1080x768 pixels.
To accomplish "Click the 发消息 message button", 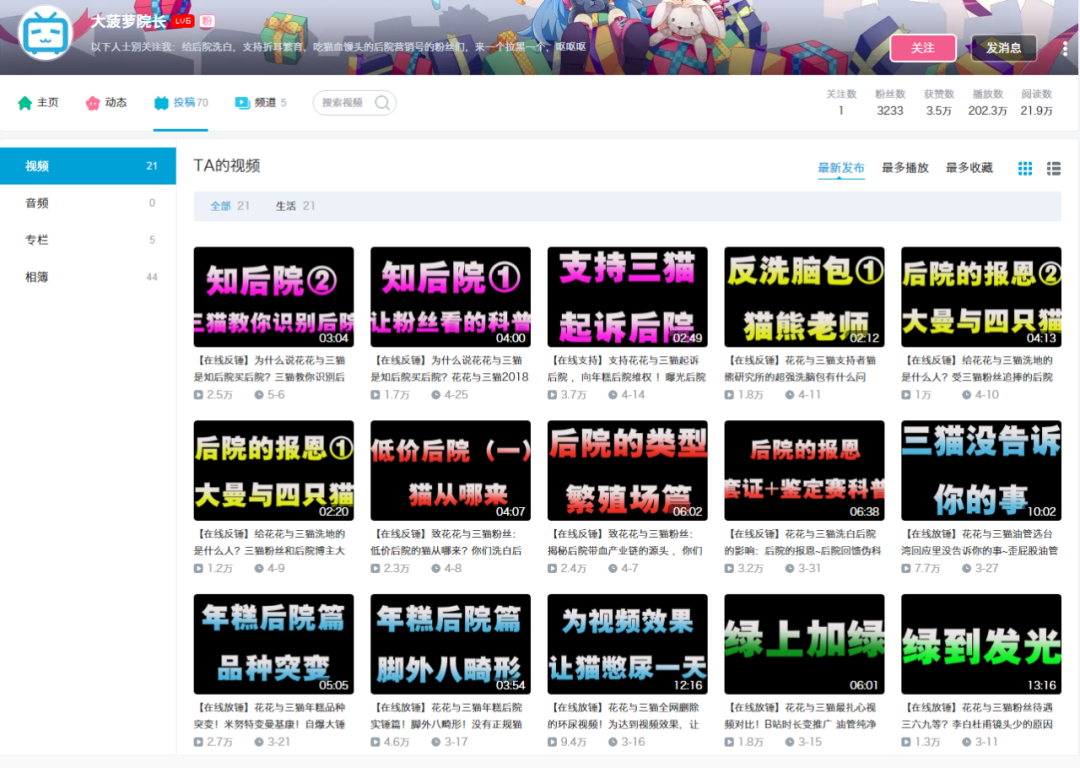I will (x=1003, y=48).
